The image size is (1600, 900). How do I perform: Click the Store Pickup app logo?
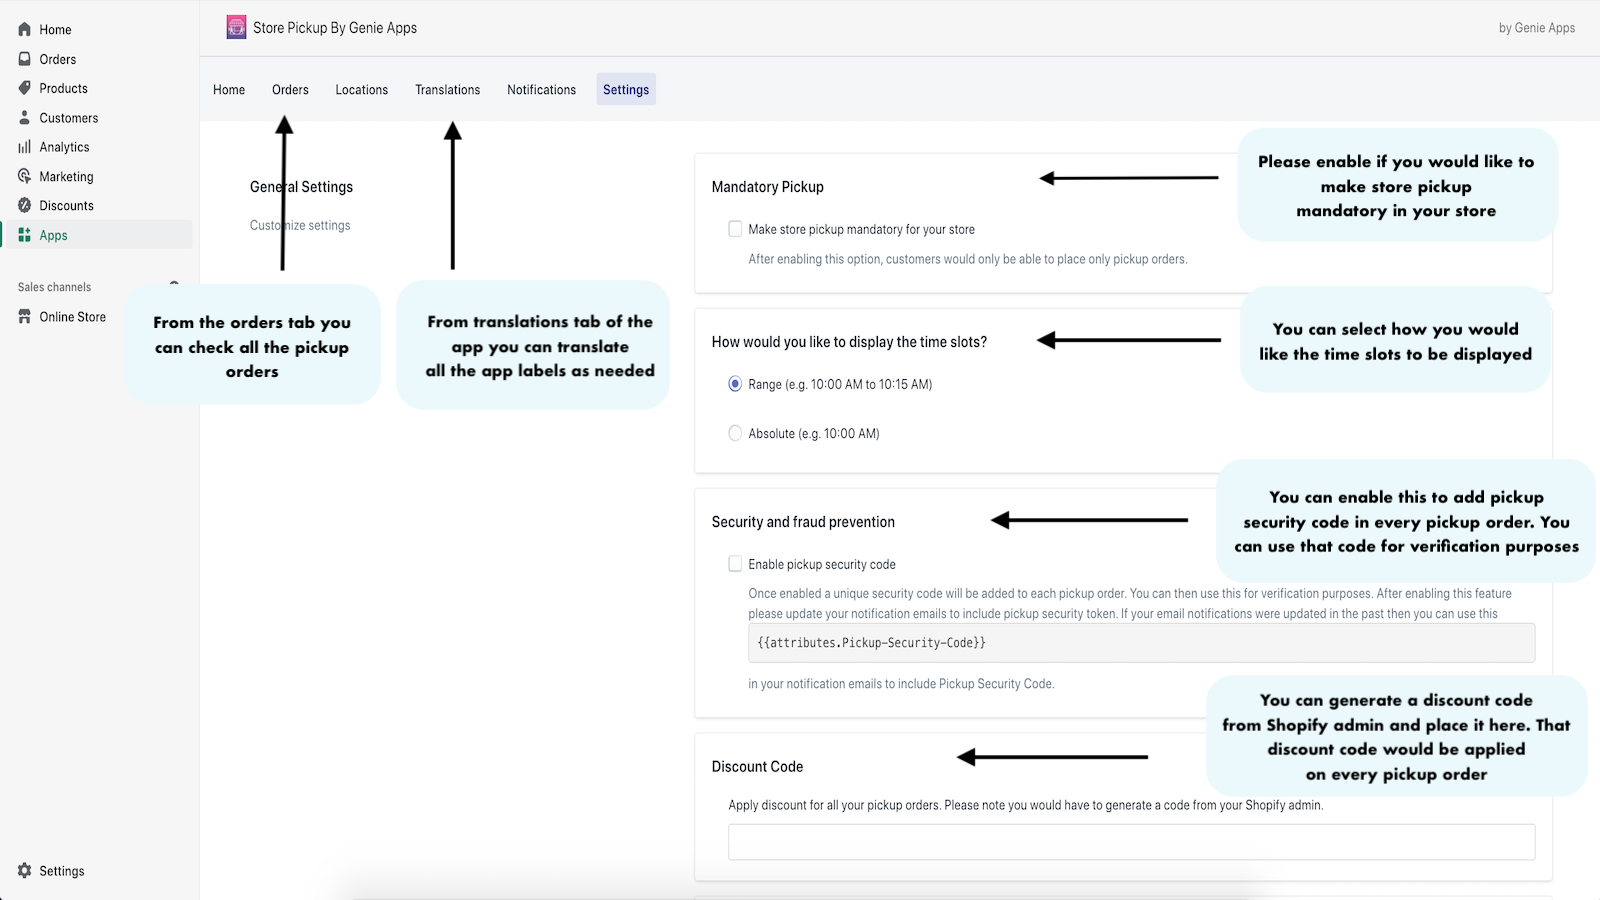coord(236,28)
